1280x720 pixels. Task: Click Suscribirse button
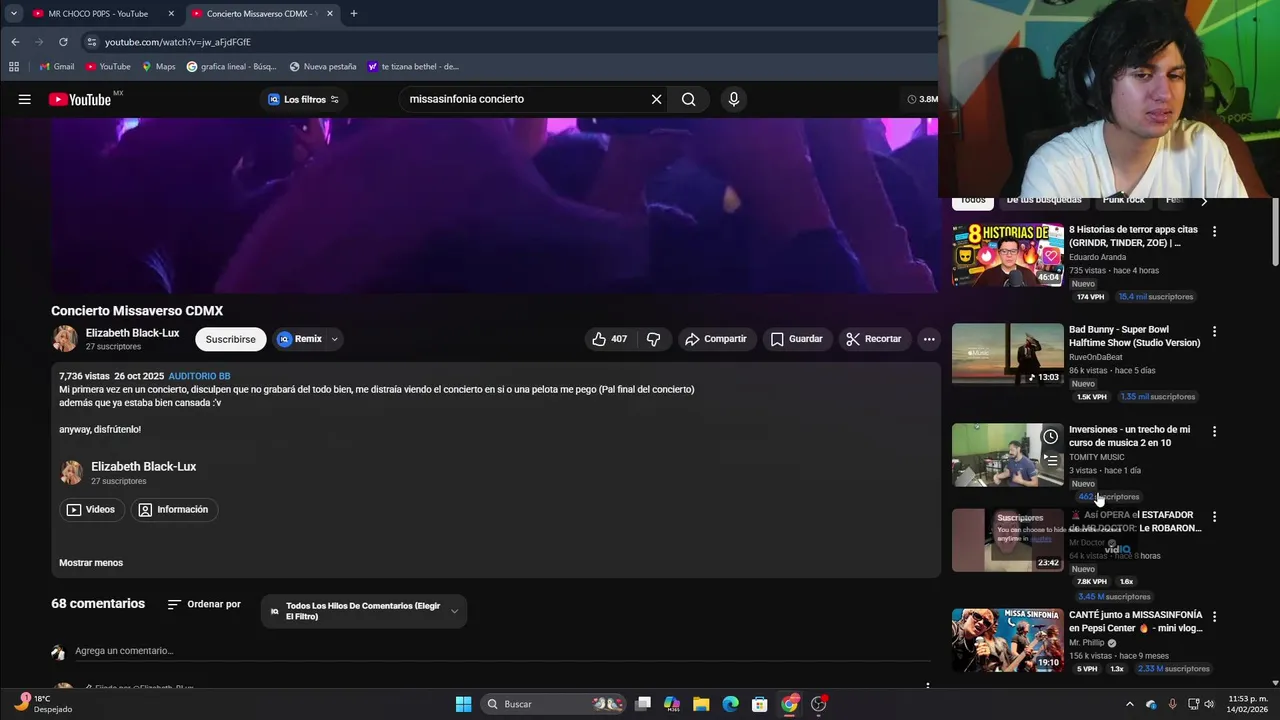(x=230, y=339)
